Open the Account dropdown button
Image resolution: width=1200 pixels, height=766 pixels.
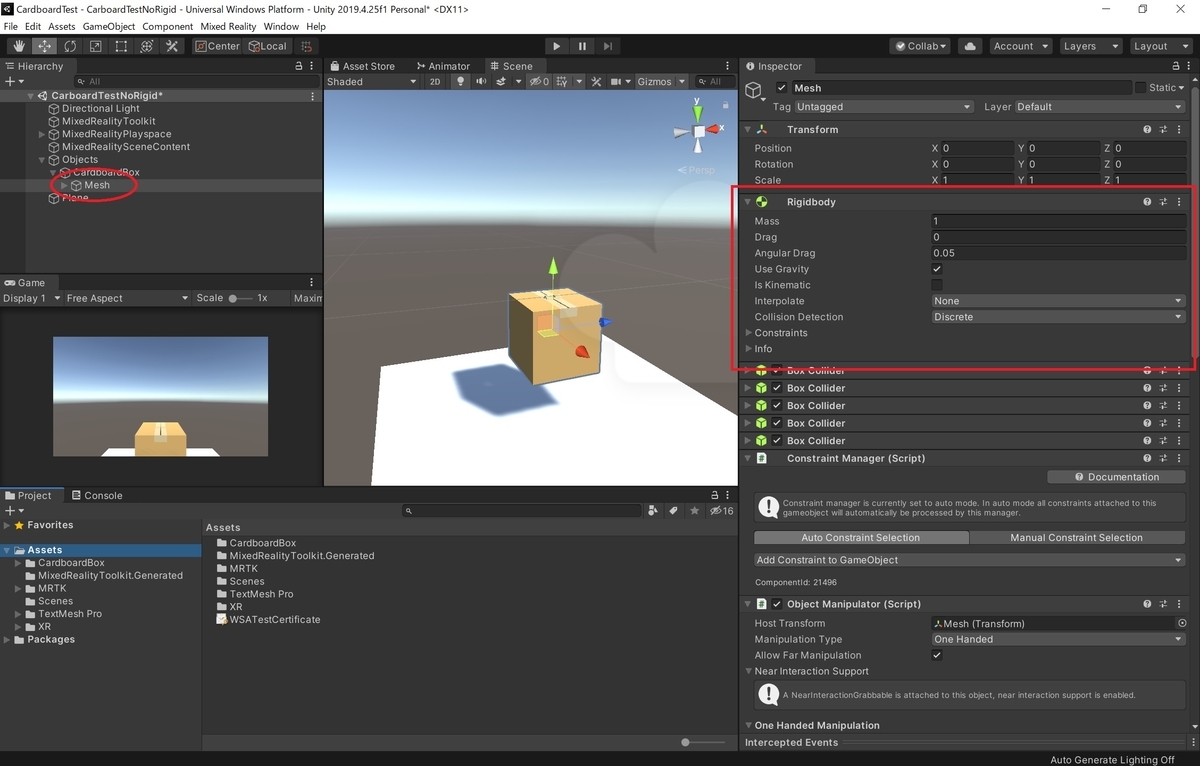tap(1019, 46)
